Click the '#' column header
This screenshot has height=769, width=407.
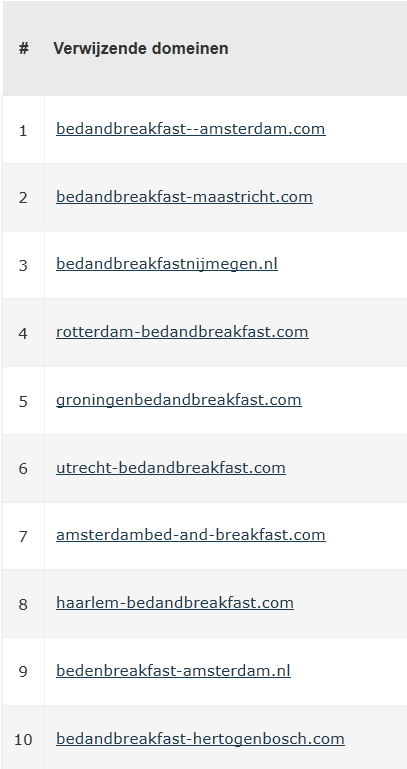coord(24,49)
